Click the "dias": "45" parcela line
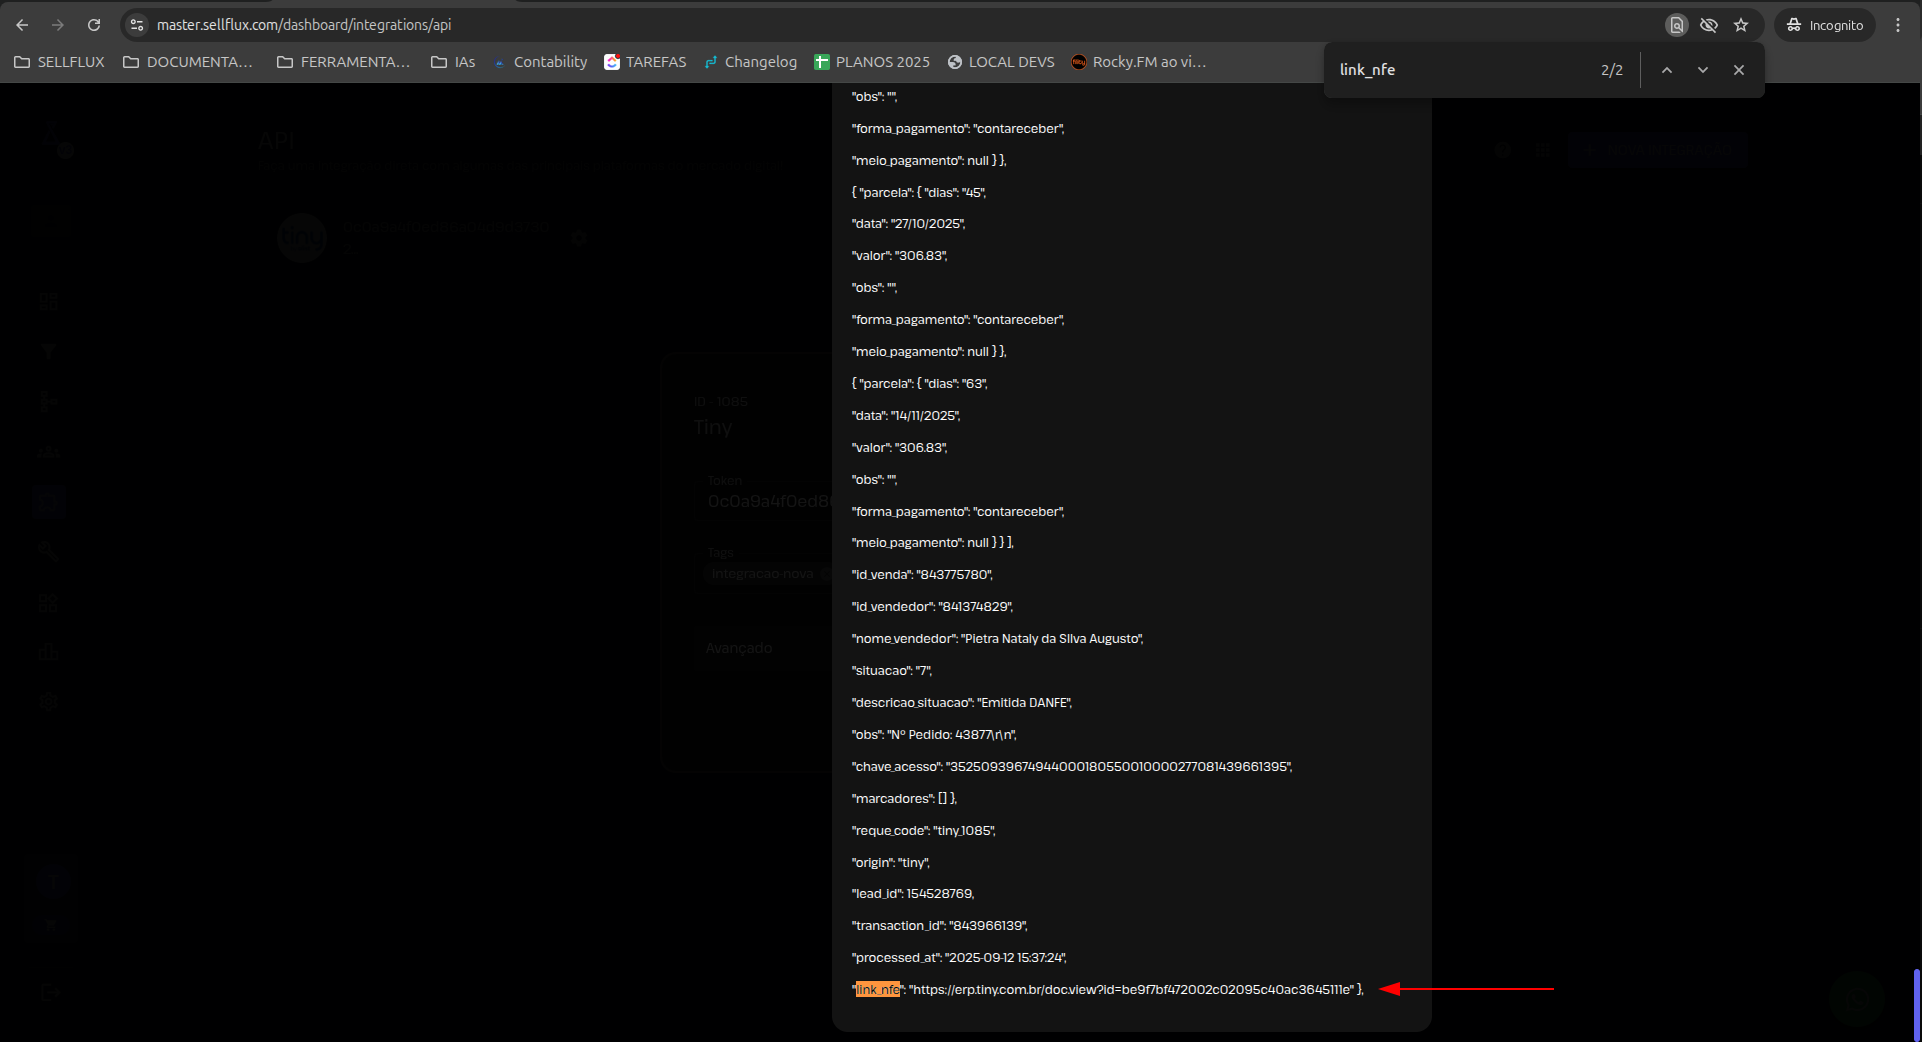1922x1042 pixels. click(919, 192)
